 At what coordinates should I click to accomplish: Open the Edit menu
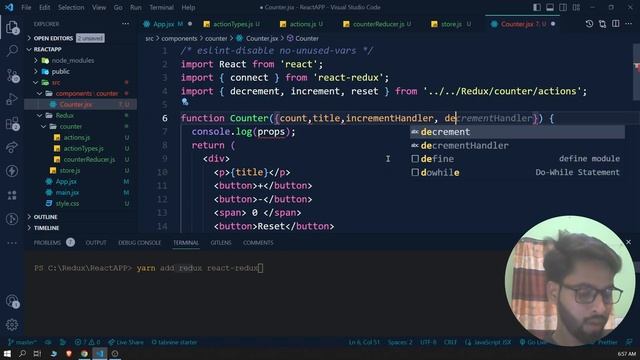pyautogui.click(x=44, y=7)
